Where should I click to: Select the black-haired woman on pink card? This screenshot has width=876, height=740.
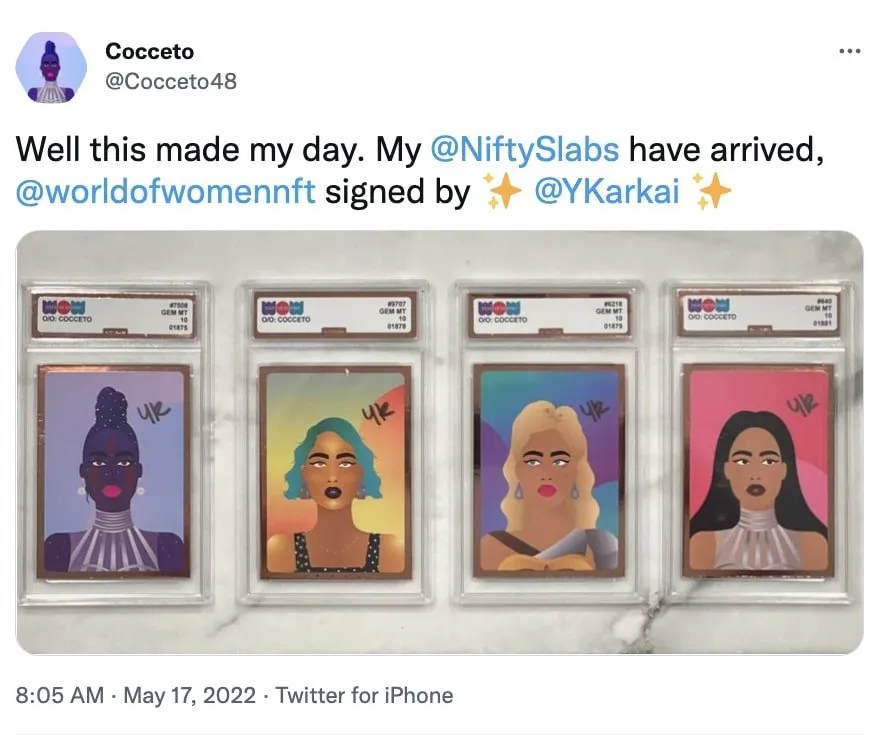pyautogui.click(x=758, y=470)
